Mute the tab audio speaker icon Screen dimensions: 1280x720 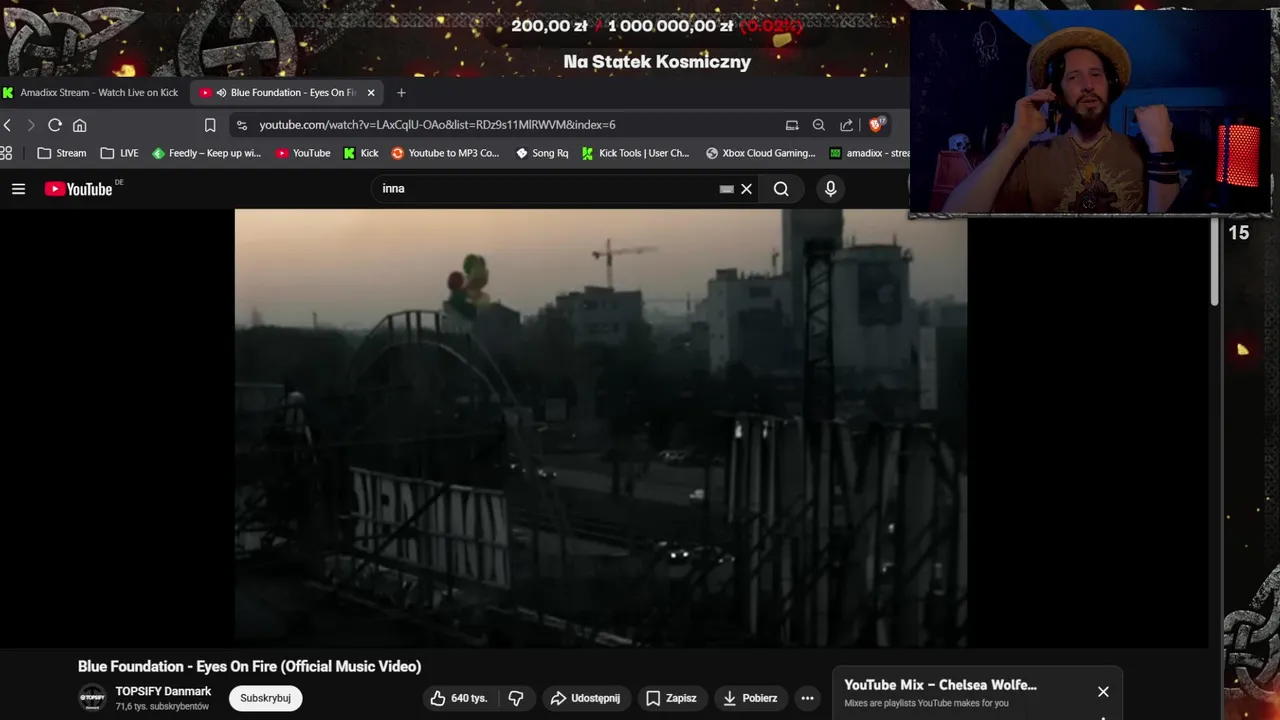220,93
